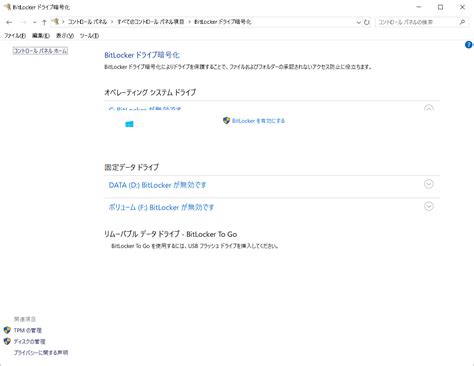Open TPM の管理 link
This screenshot has width=474, height=366.
pos(28,330)
